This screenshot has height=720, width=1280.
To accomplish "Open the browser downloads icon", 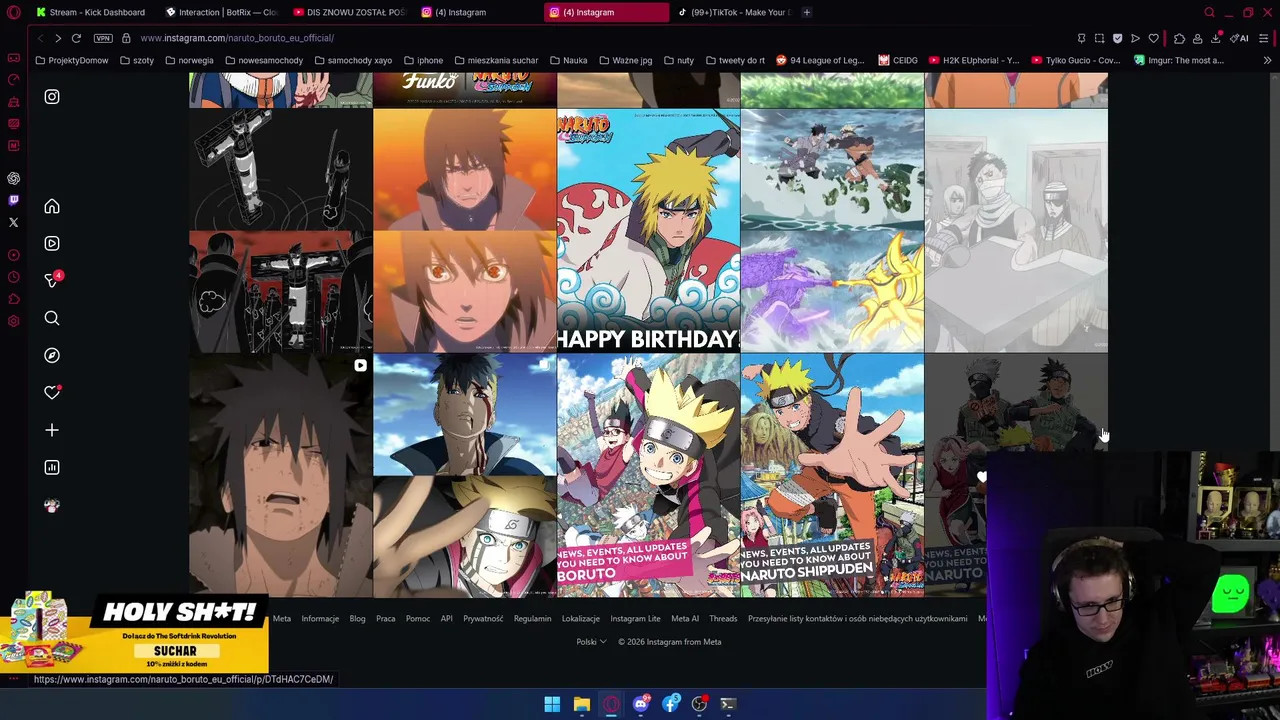I will pos(1216,38).
